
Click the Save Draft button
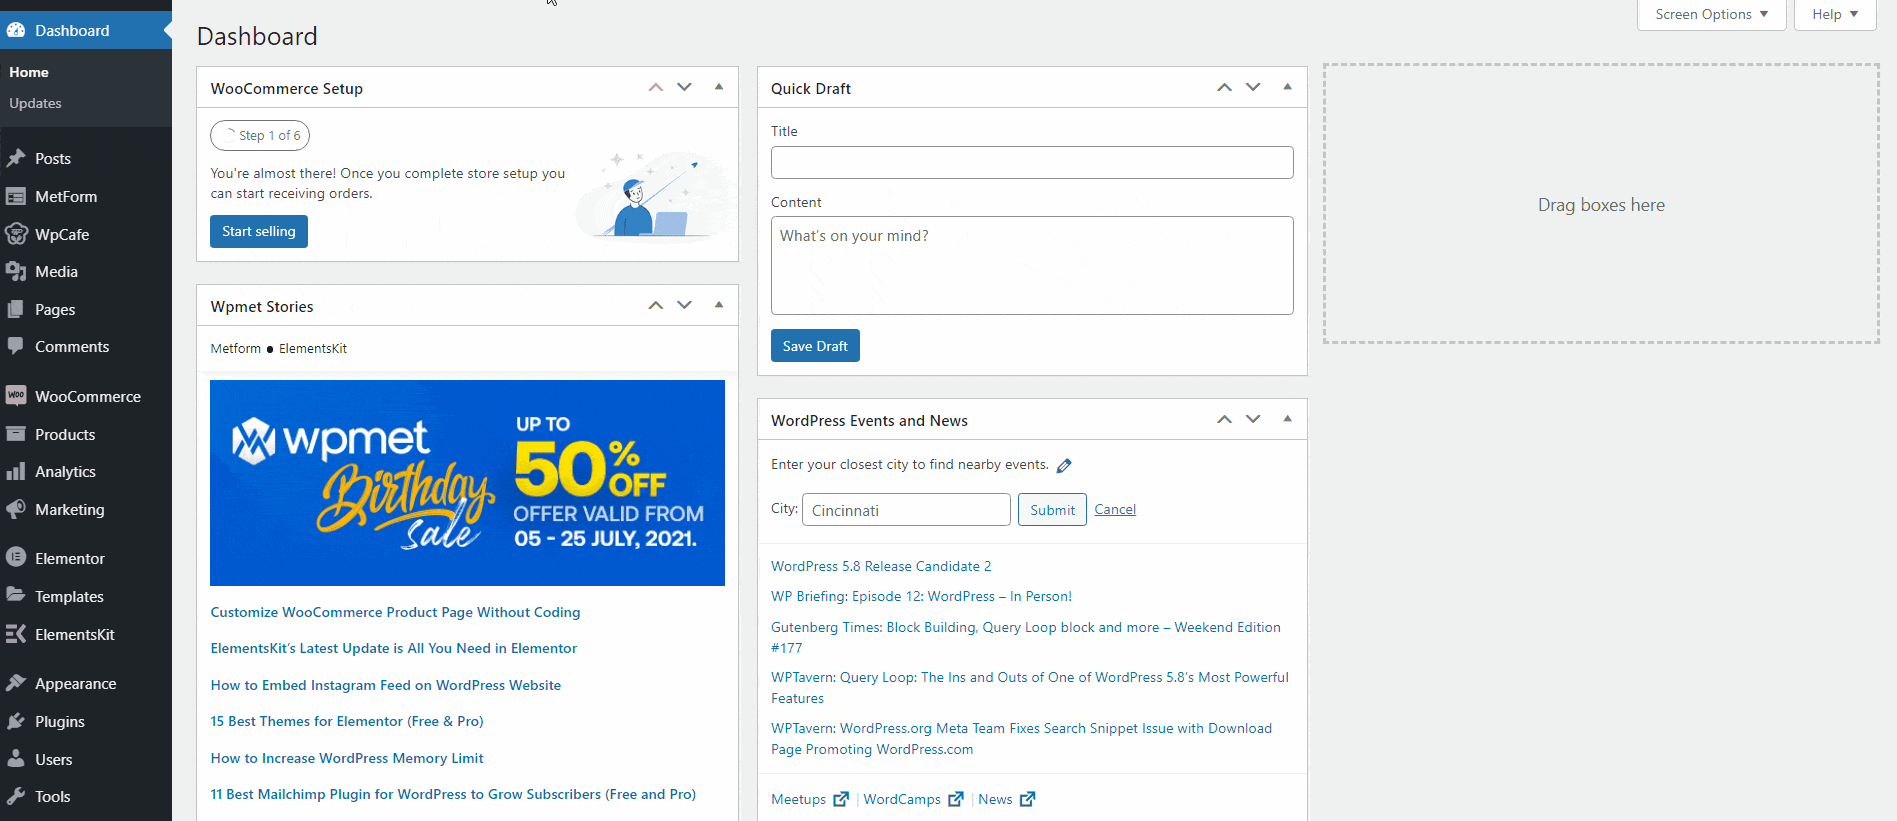click(x=815, y=346)
